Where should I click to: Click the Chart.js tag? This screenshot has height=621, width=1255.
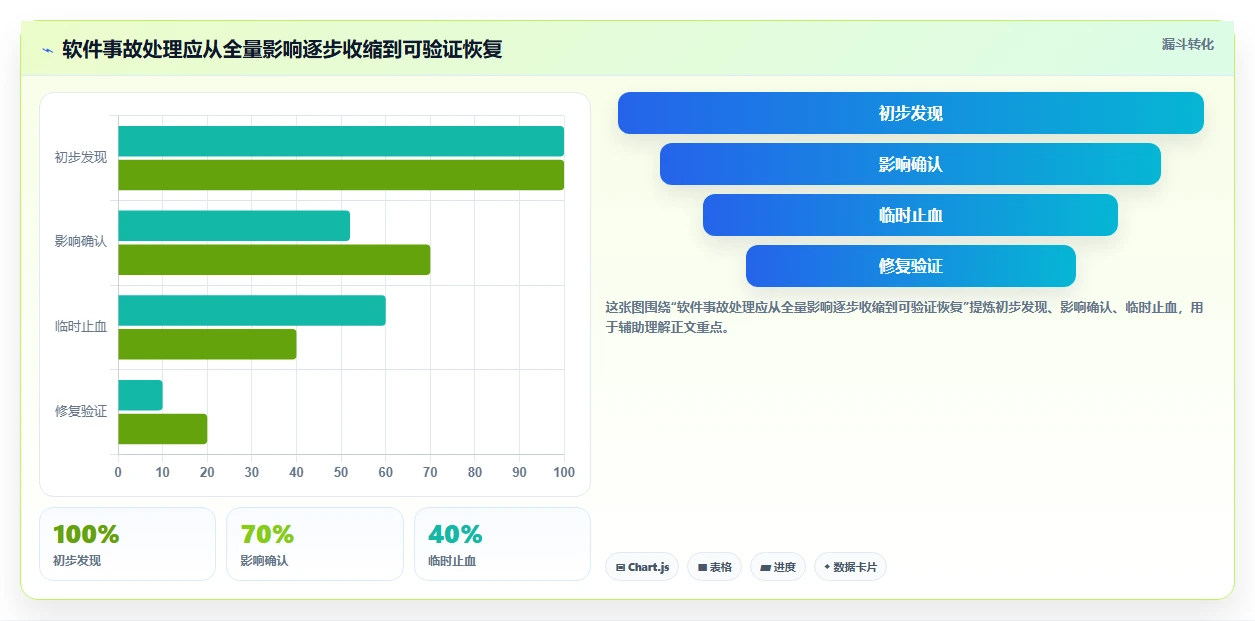642,567
